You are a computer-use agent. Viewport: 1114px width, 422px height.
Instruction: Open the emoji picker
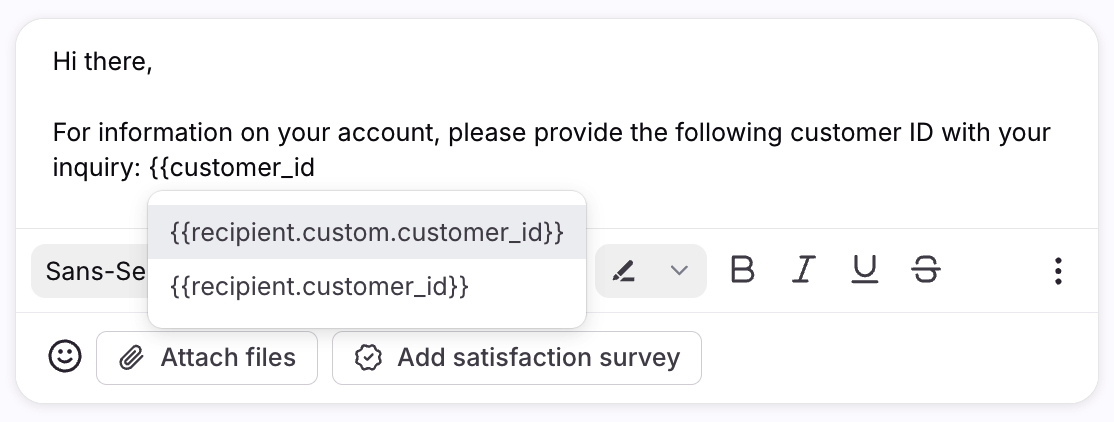[65, 357]
